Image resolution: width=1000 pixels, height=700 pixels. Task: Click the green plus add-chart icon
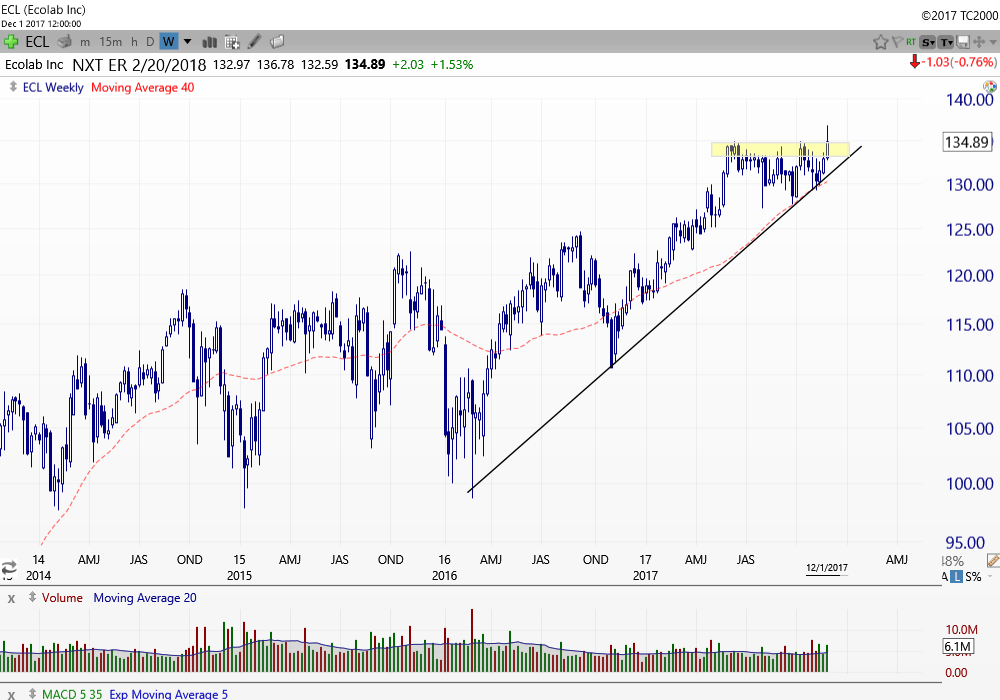11,41
